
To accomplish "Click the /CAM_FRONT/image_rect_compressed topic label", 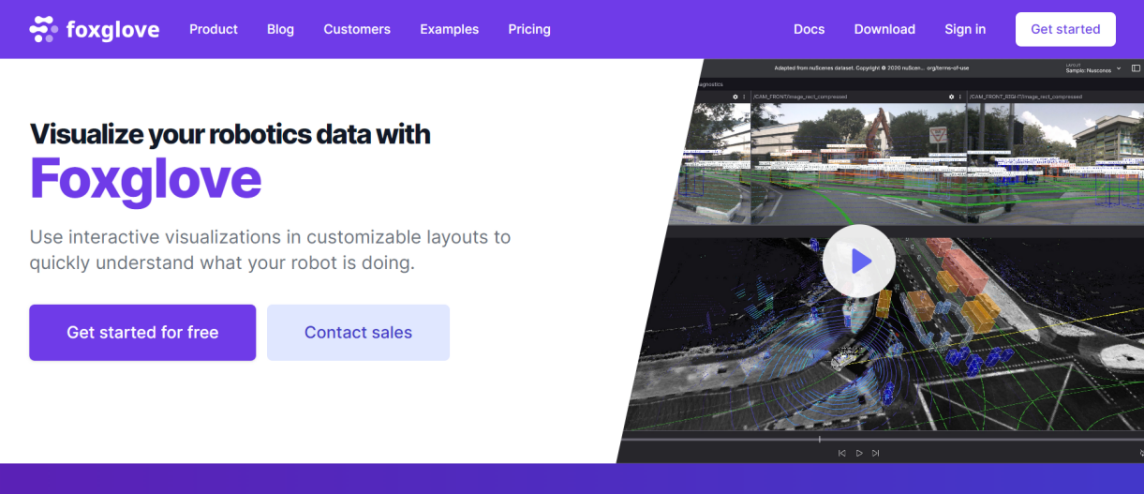I will (x=800, y=96).
